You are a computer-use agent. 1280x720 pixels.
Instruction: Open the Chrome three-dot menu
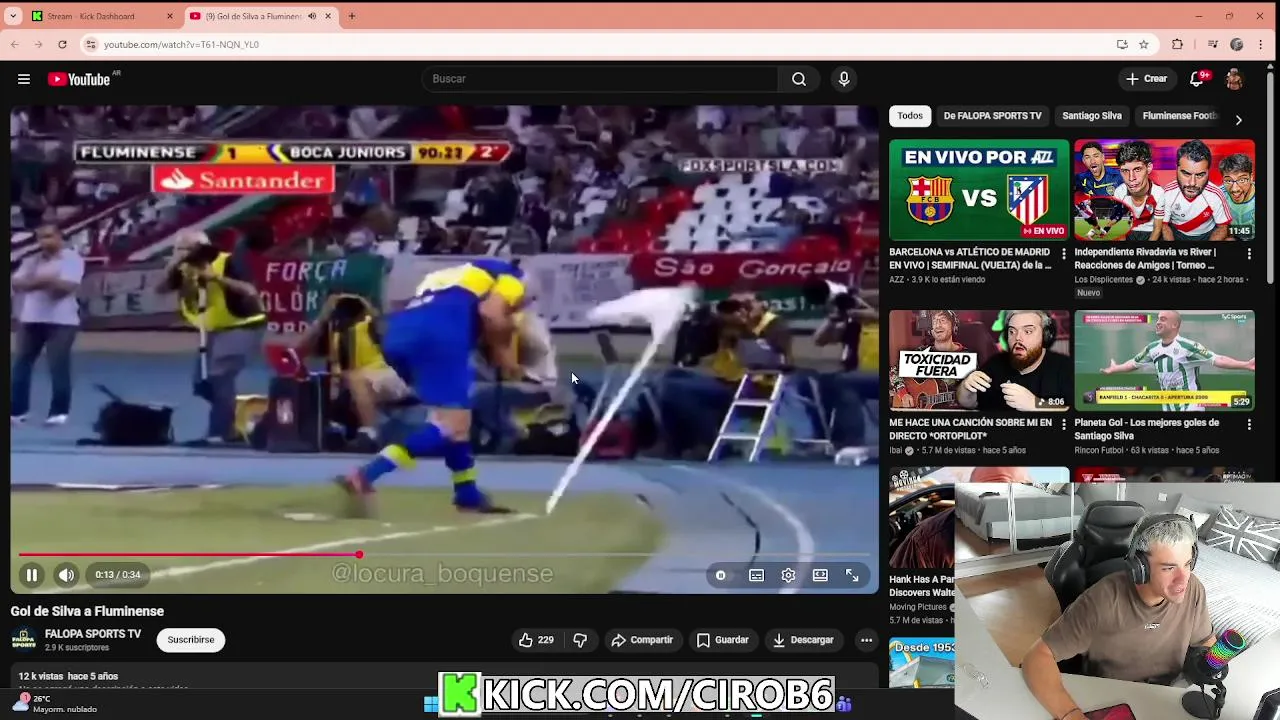coord(1262,45)
